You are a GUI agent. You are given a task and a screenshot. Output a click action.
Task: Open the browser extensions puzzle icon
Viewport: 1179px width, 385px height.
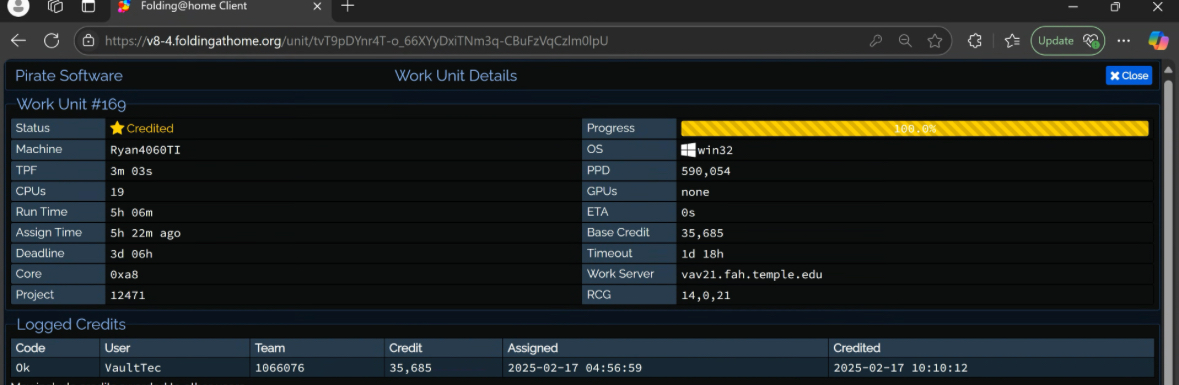click(974, 41)
